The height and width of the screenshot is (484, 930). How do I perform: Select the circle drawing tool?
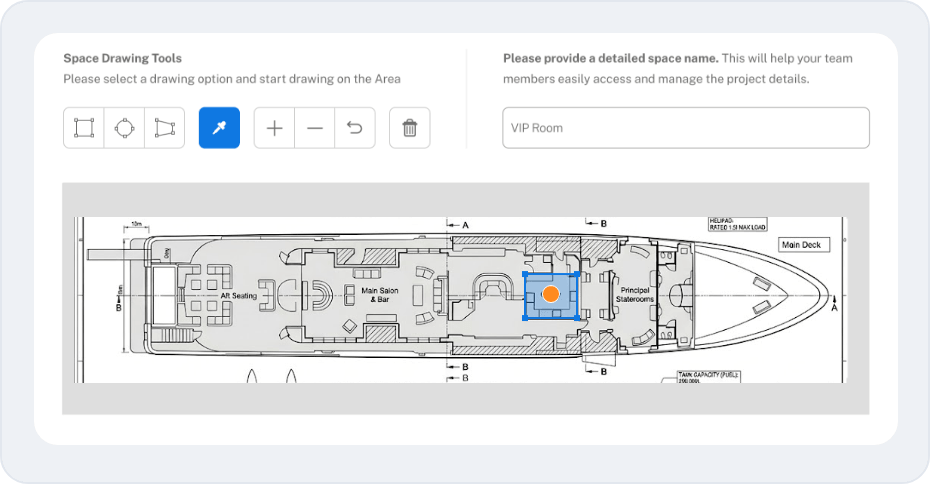pos(124,128)
